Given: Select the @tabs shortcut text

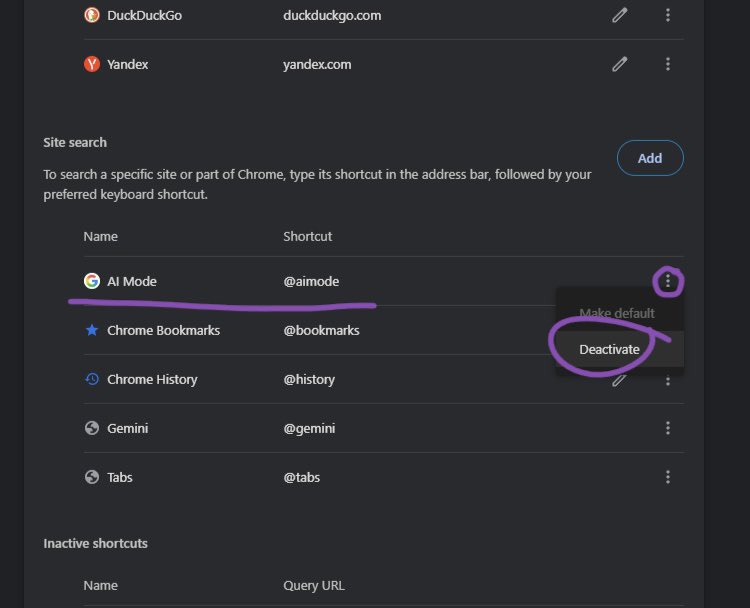Looking at the screenshot, I should [301, 477].
